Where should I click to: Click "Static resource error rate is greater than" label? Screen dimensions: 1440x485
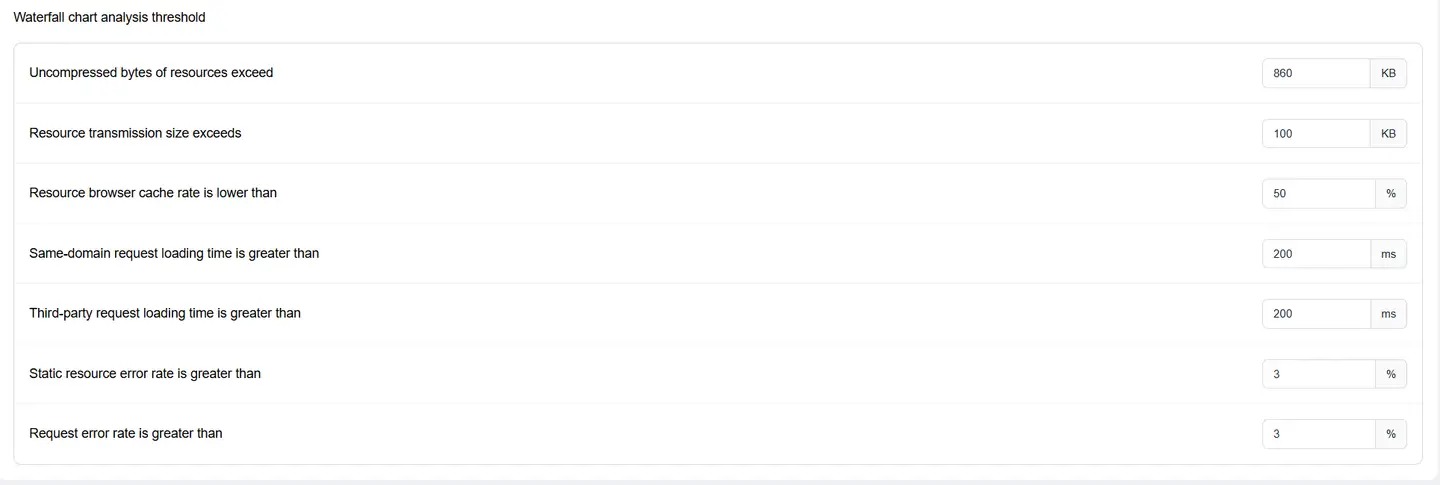(145, 374)
